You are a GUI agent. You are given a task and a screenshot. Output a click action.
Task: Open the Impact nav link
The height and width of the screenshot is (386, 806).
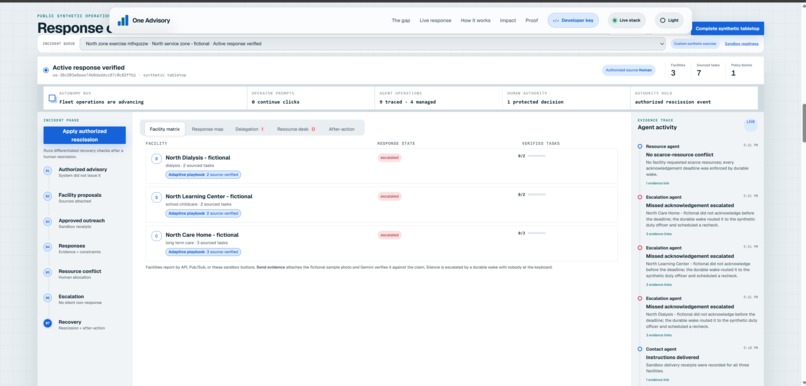point(508,21)
